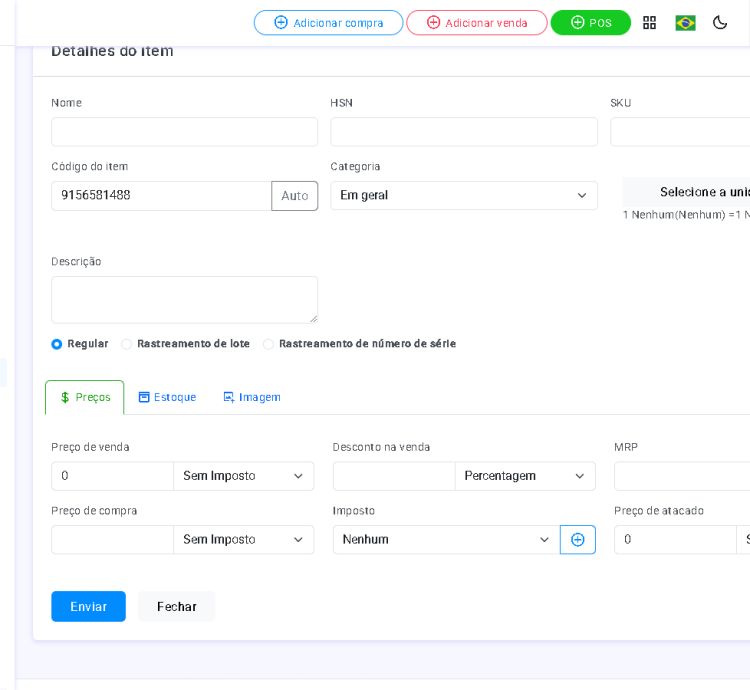
Task: Click the Nome input field
Action: pos(184,132)
